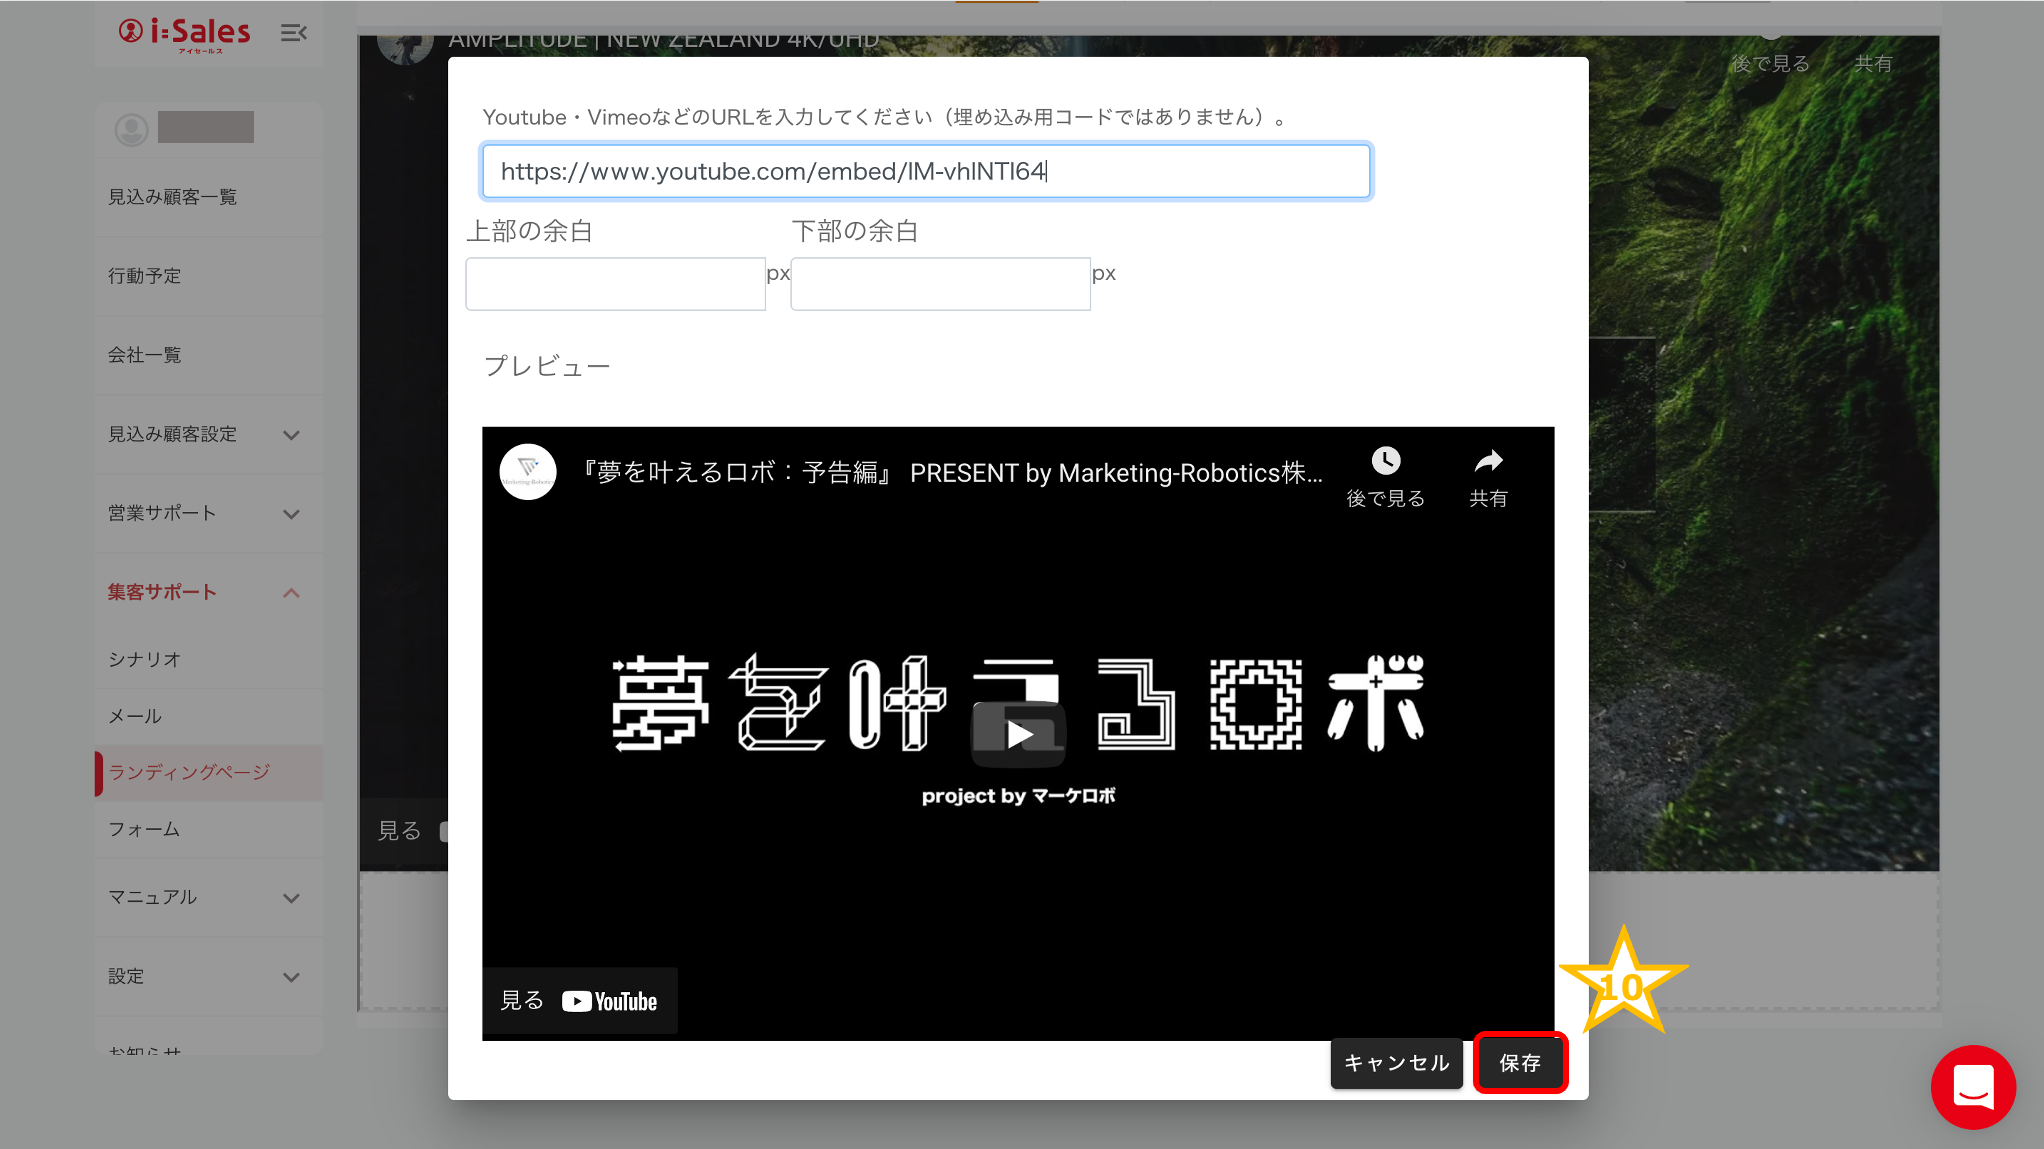
Task: Play the YouTube preview video
Action: [x=1018, y=734]
